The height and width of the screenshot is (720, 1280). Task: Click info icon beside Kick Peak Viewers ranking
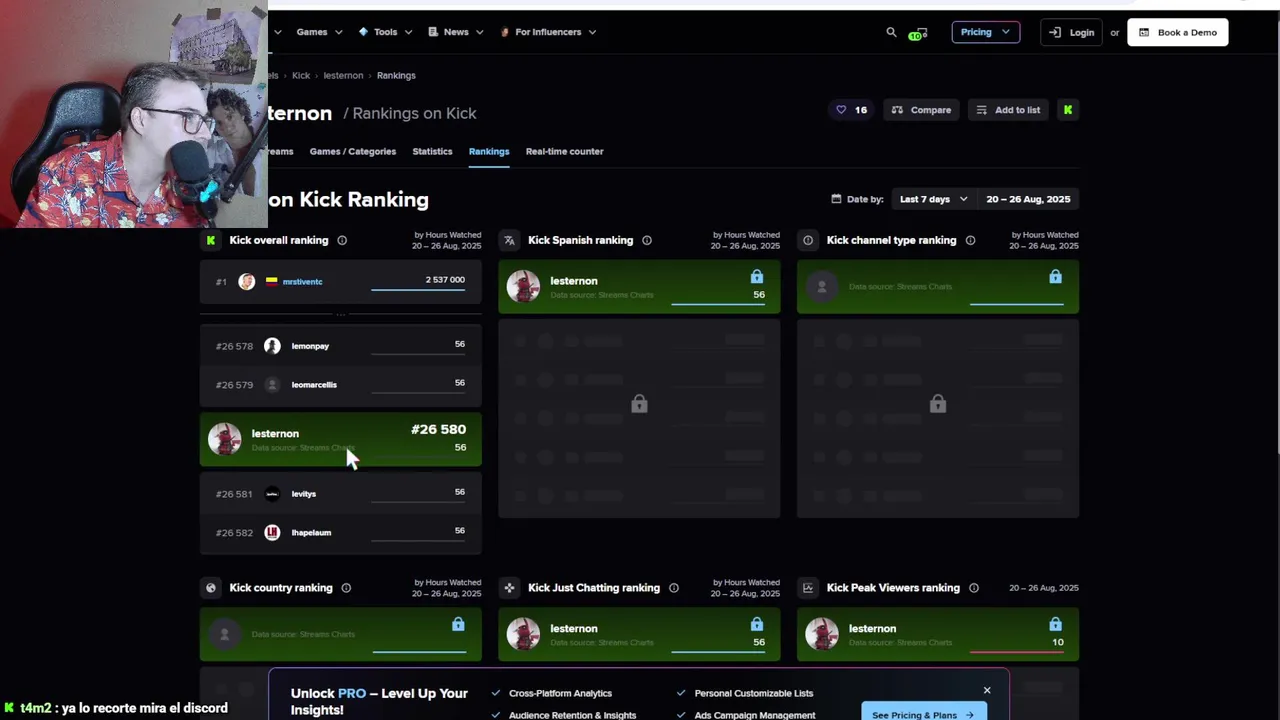tap(974, 588)
